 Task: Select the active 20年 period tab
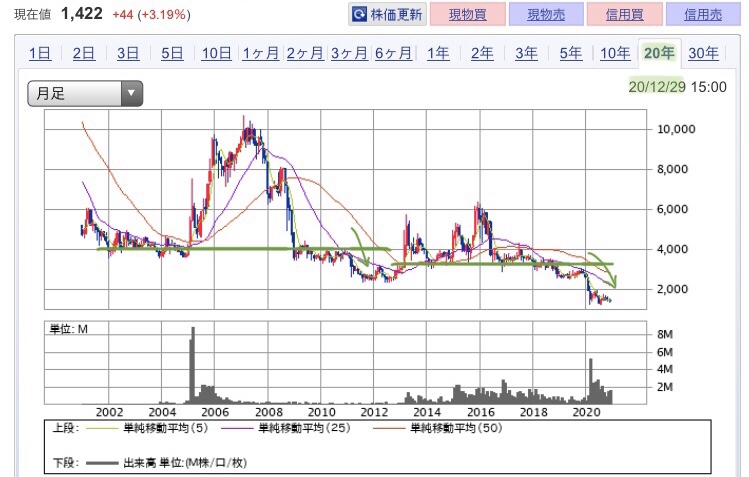(x=659, y=53)
